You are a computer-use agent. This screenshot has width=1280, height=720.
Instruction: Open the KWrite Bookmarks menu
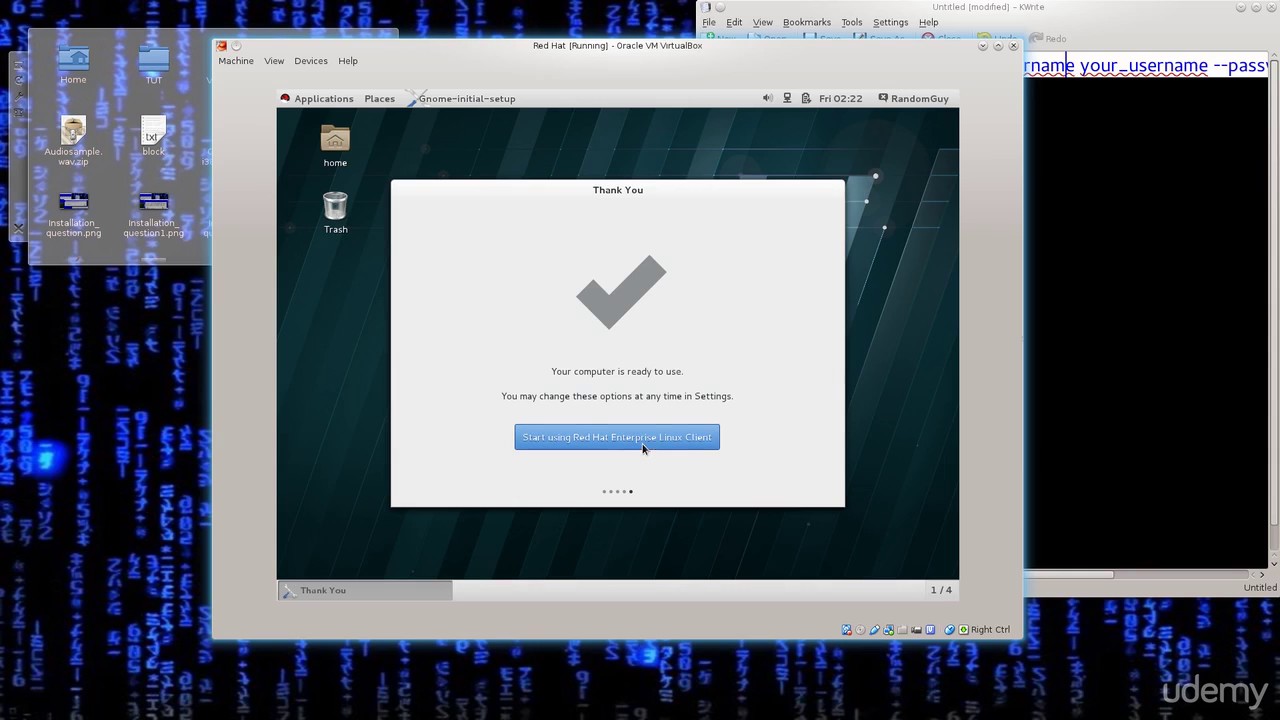[x=807, y=22]
